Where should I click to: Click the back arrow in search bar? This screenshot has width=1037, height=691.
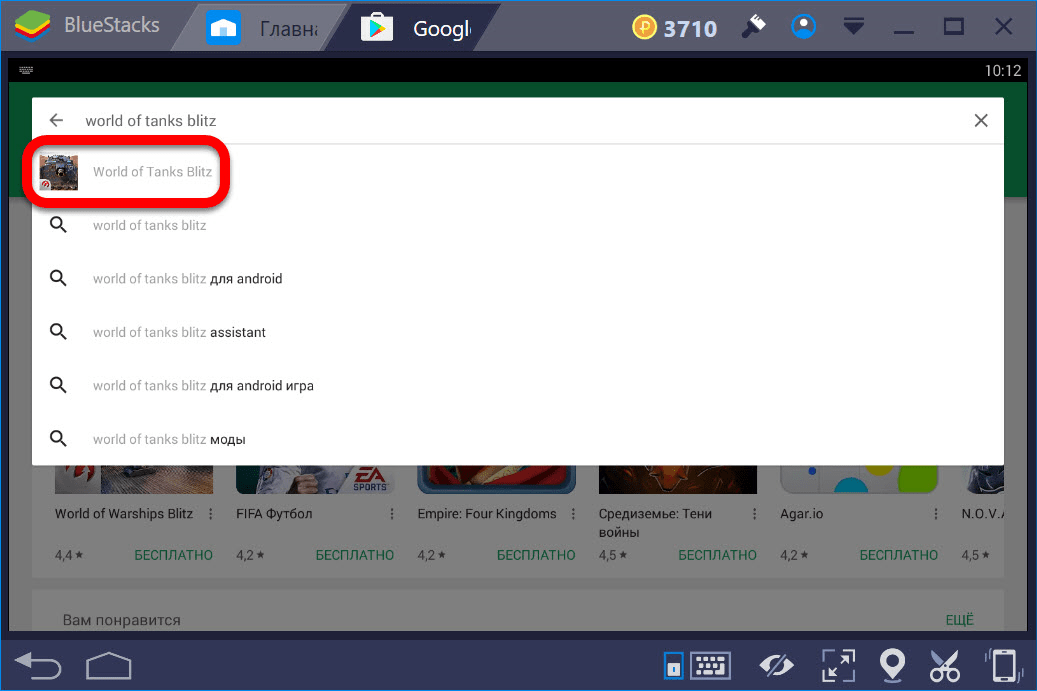(57, 120)
